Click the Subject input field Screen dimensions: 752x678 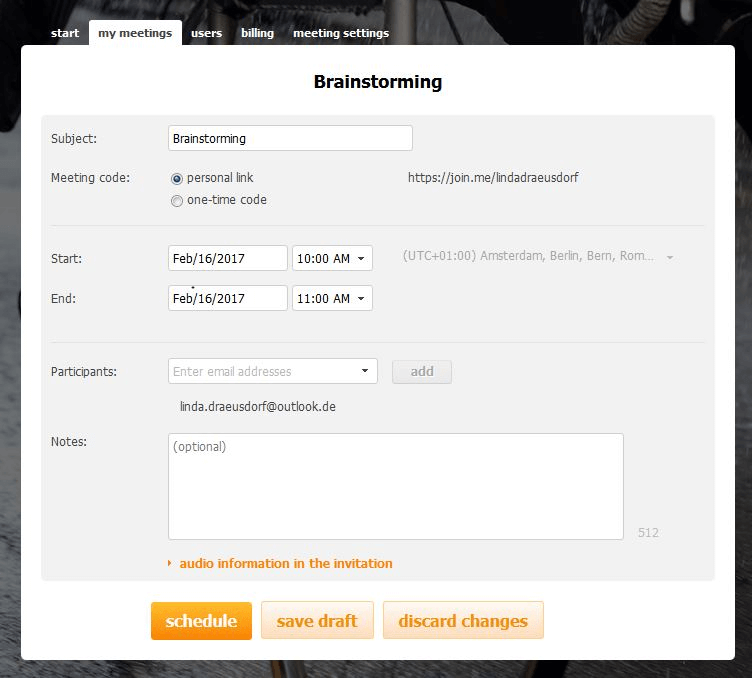click(290, 138)
